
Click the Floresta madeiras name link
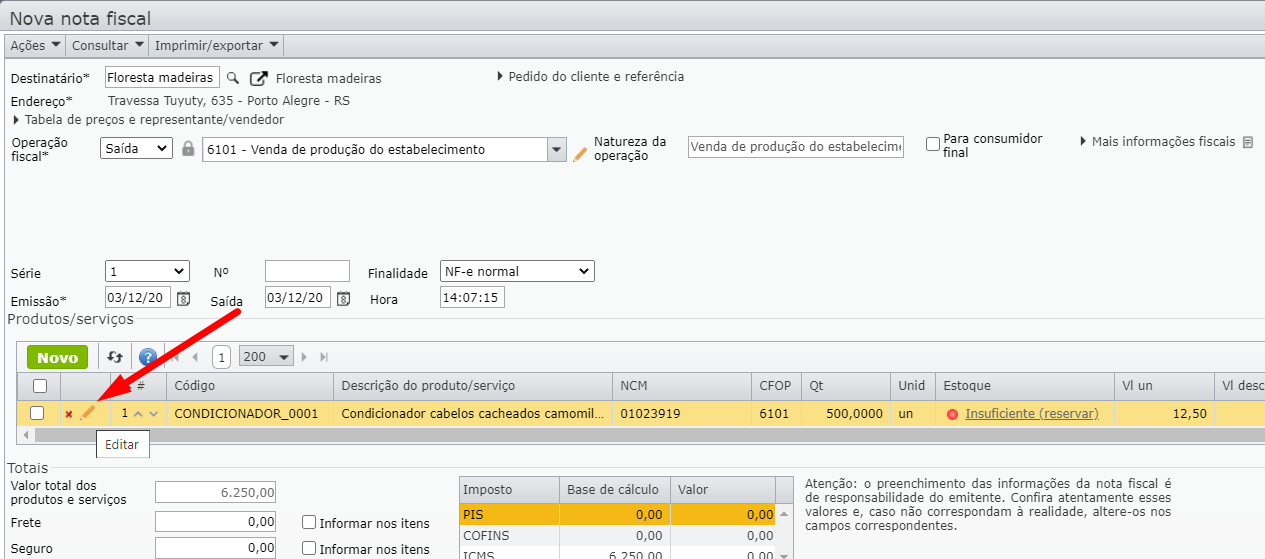(x=328, y=78)
